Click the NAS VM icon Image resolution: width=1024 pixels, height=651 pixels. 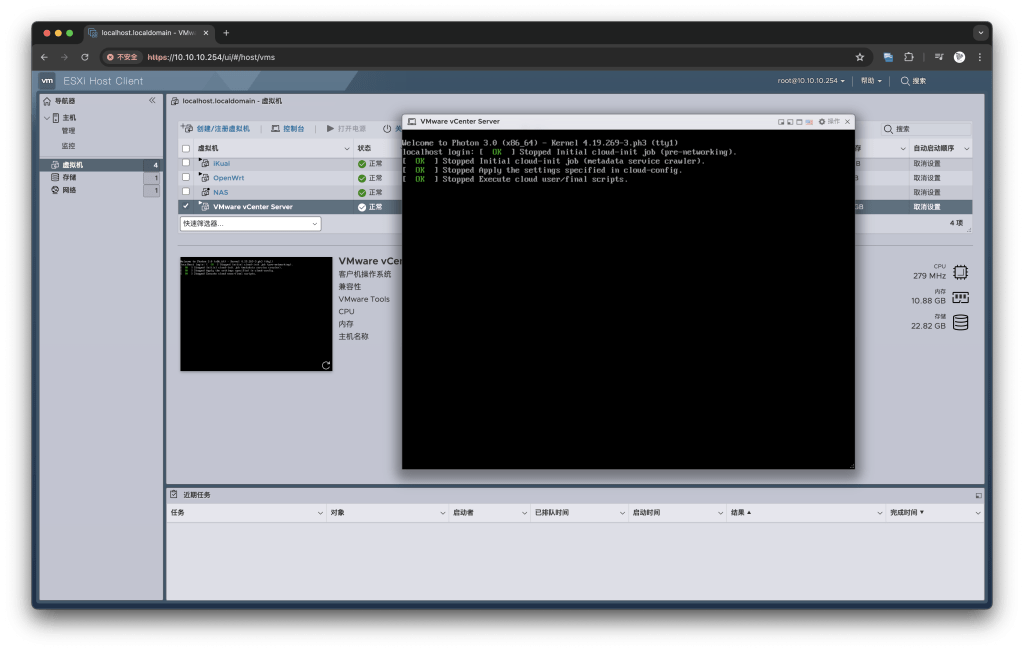205,192
